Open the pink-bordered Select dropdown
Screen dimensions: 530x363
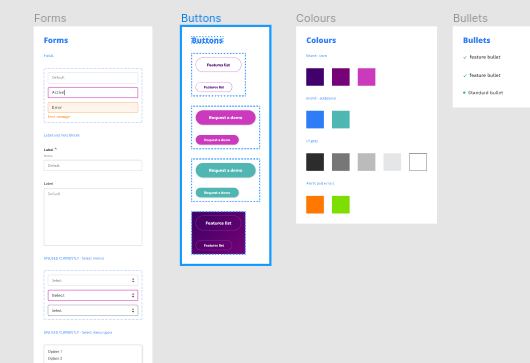pos(93,295)
